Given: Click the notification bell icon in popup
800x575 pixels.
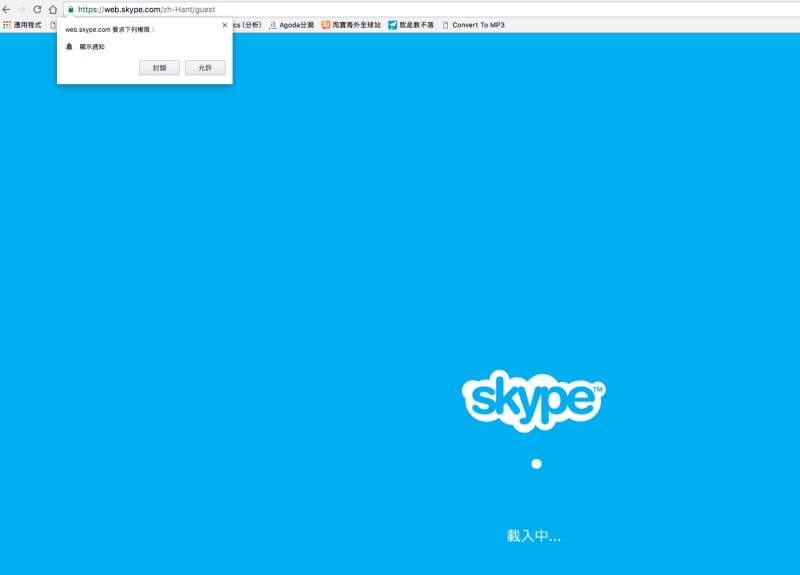Looking at the screenshot, I should pos(69,46).
